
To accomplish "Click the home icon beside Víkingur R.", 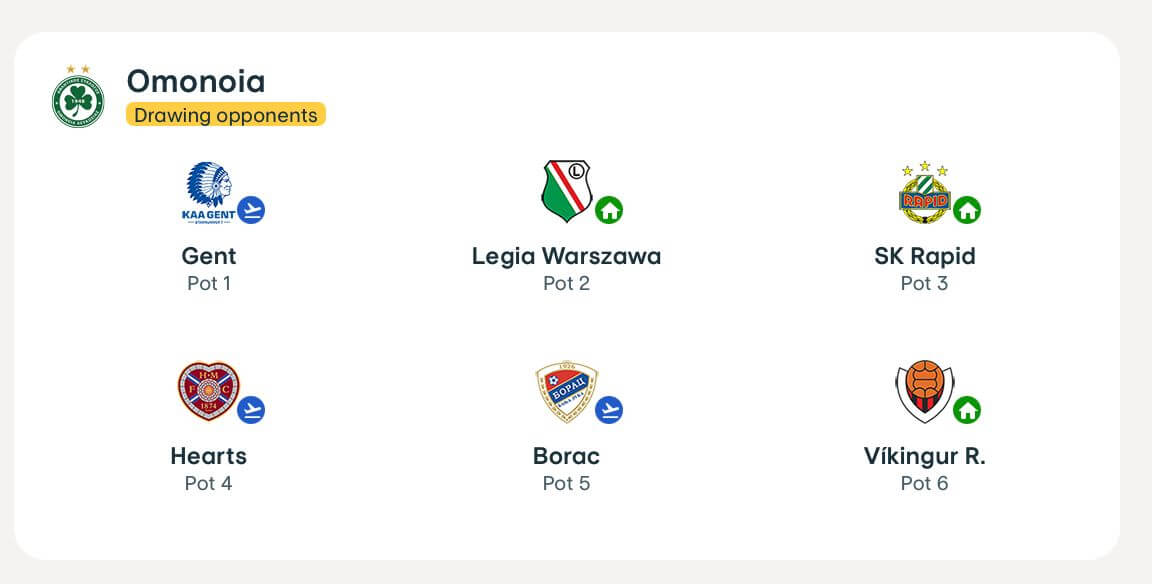I will pyautogui.click(x=967, y=410).
